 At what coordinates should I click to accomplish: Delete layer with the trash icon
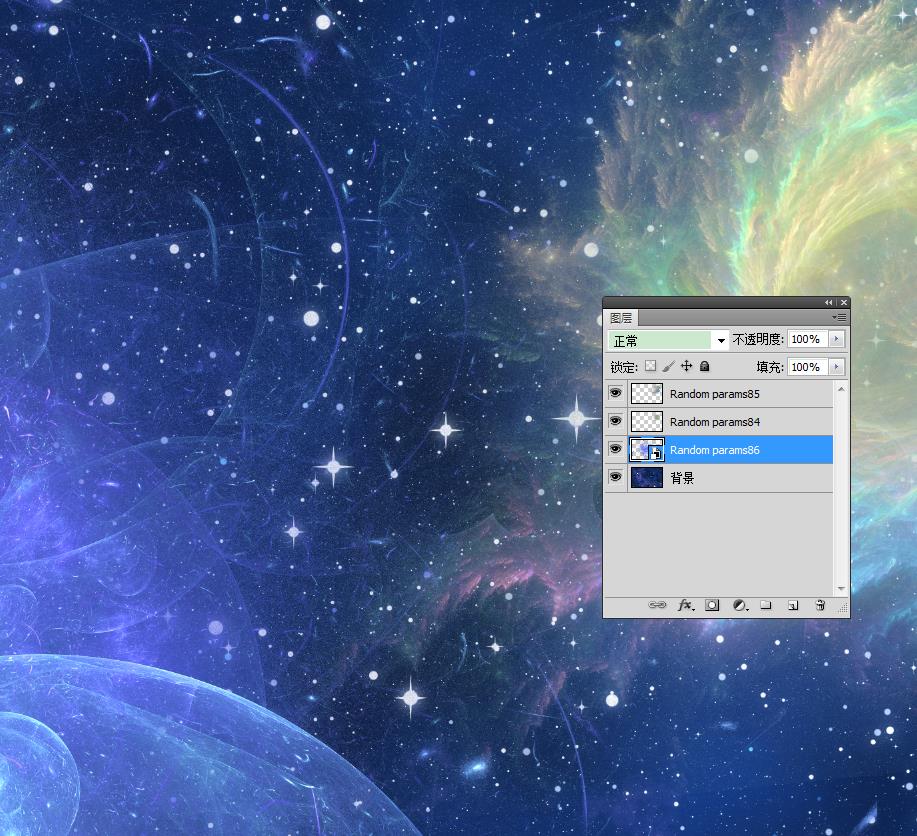[820, 605]
